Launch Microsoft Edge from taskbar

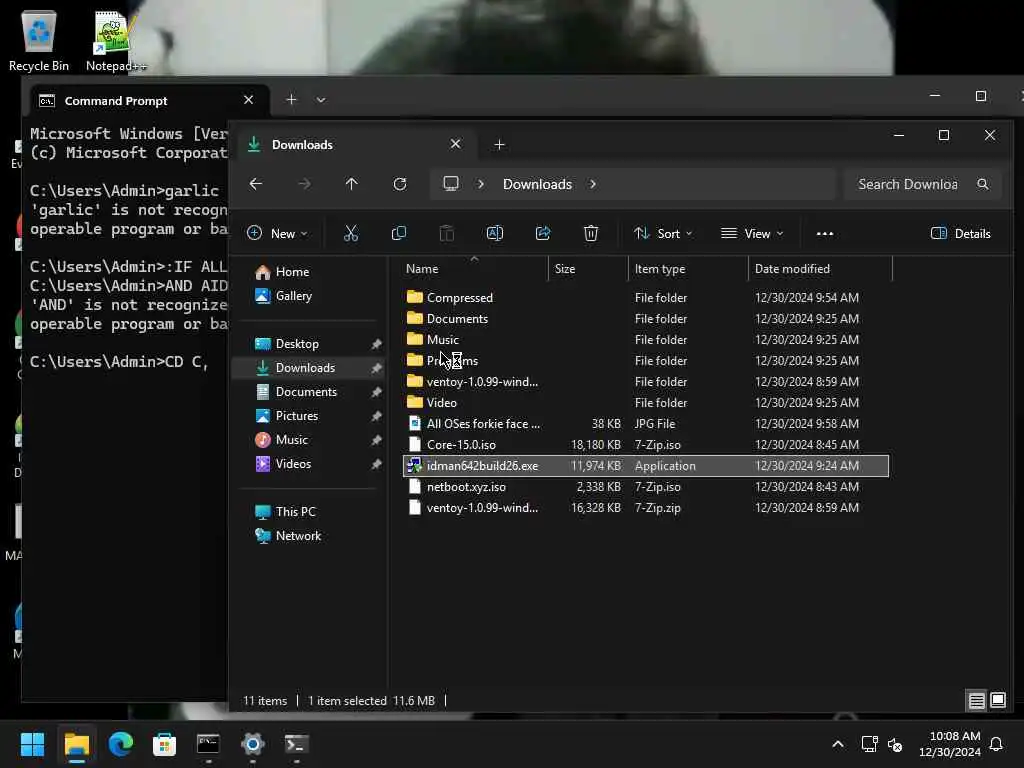pyautogui.click(x=121, y=744)
